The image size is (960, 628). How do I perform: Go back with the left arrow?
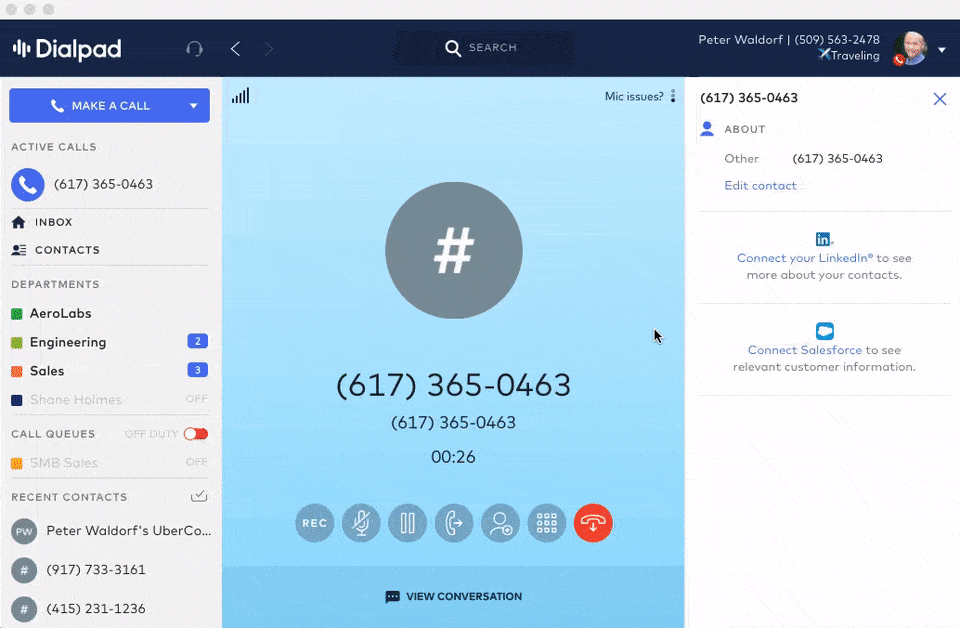[x=236, y=48]
